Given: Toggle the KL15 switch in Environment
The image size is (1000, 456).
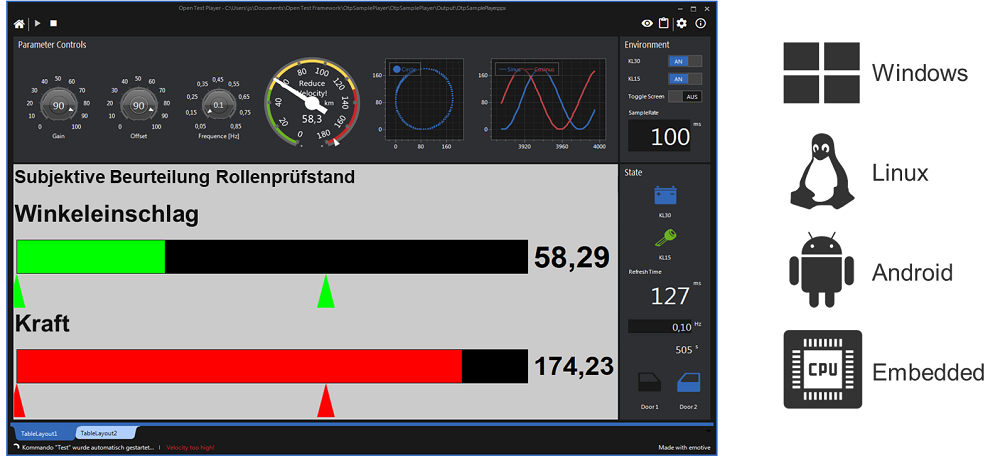Looking at the screenshot, I should click(x=685, y=78).
